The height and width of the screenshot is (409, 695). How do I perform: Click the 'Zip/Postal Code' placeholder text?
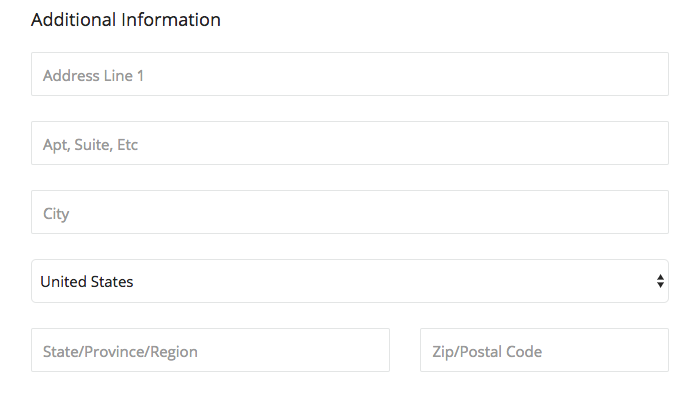coord(487,351)
